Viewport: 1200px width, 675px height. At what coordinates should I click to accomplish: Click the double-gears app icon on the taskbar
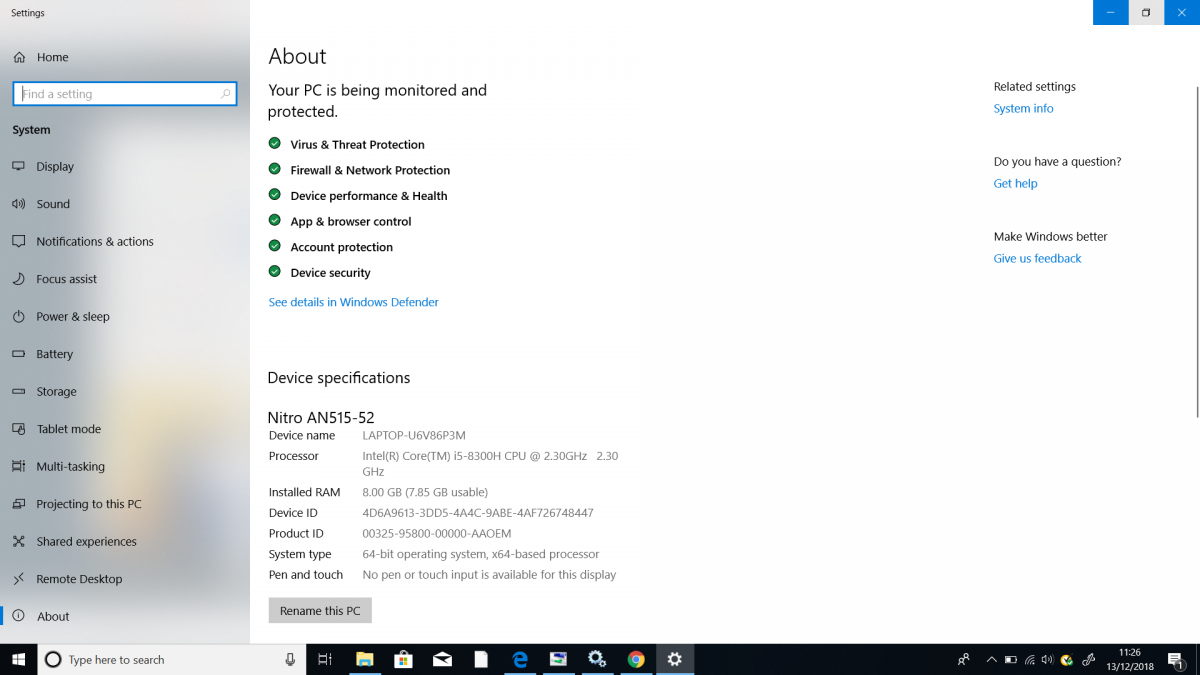(x=597, y=660)
